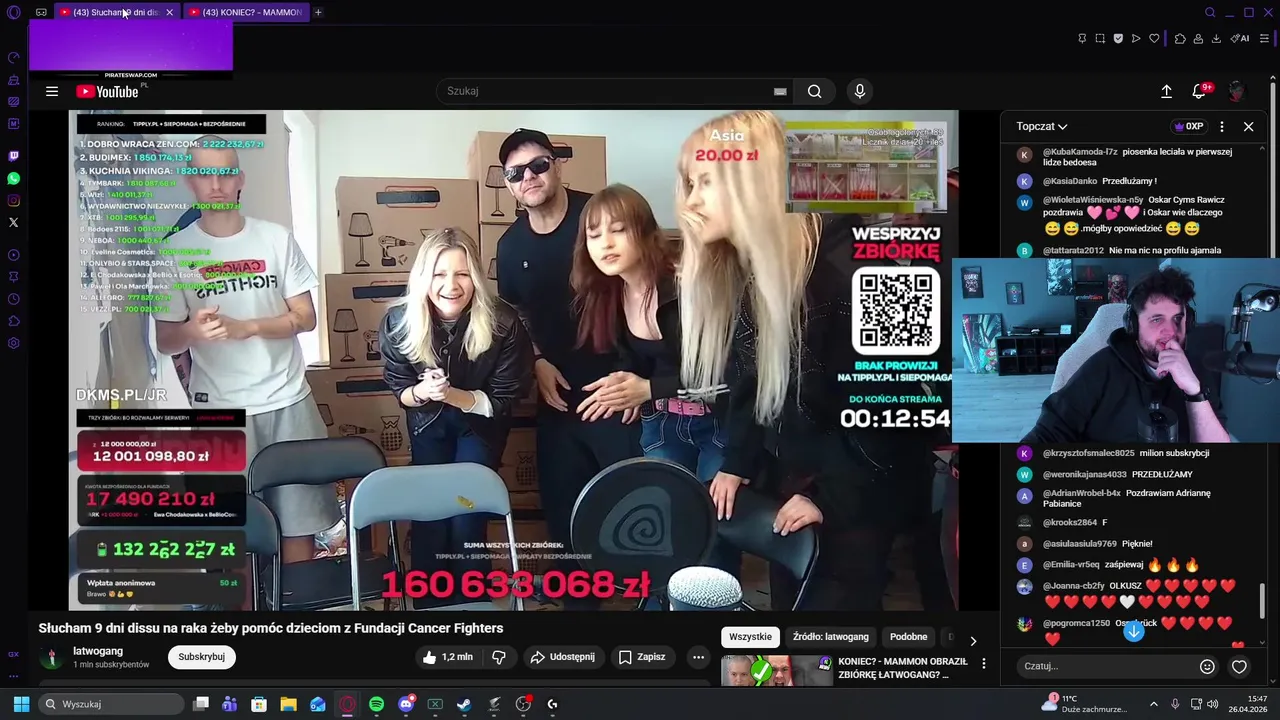Jump to newest chat messages arrow button

pyautogui.click(x=1133, y=631)
